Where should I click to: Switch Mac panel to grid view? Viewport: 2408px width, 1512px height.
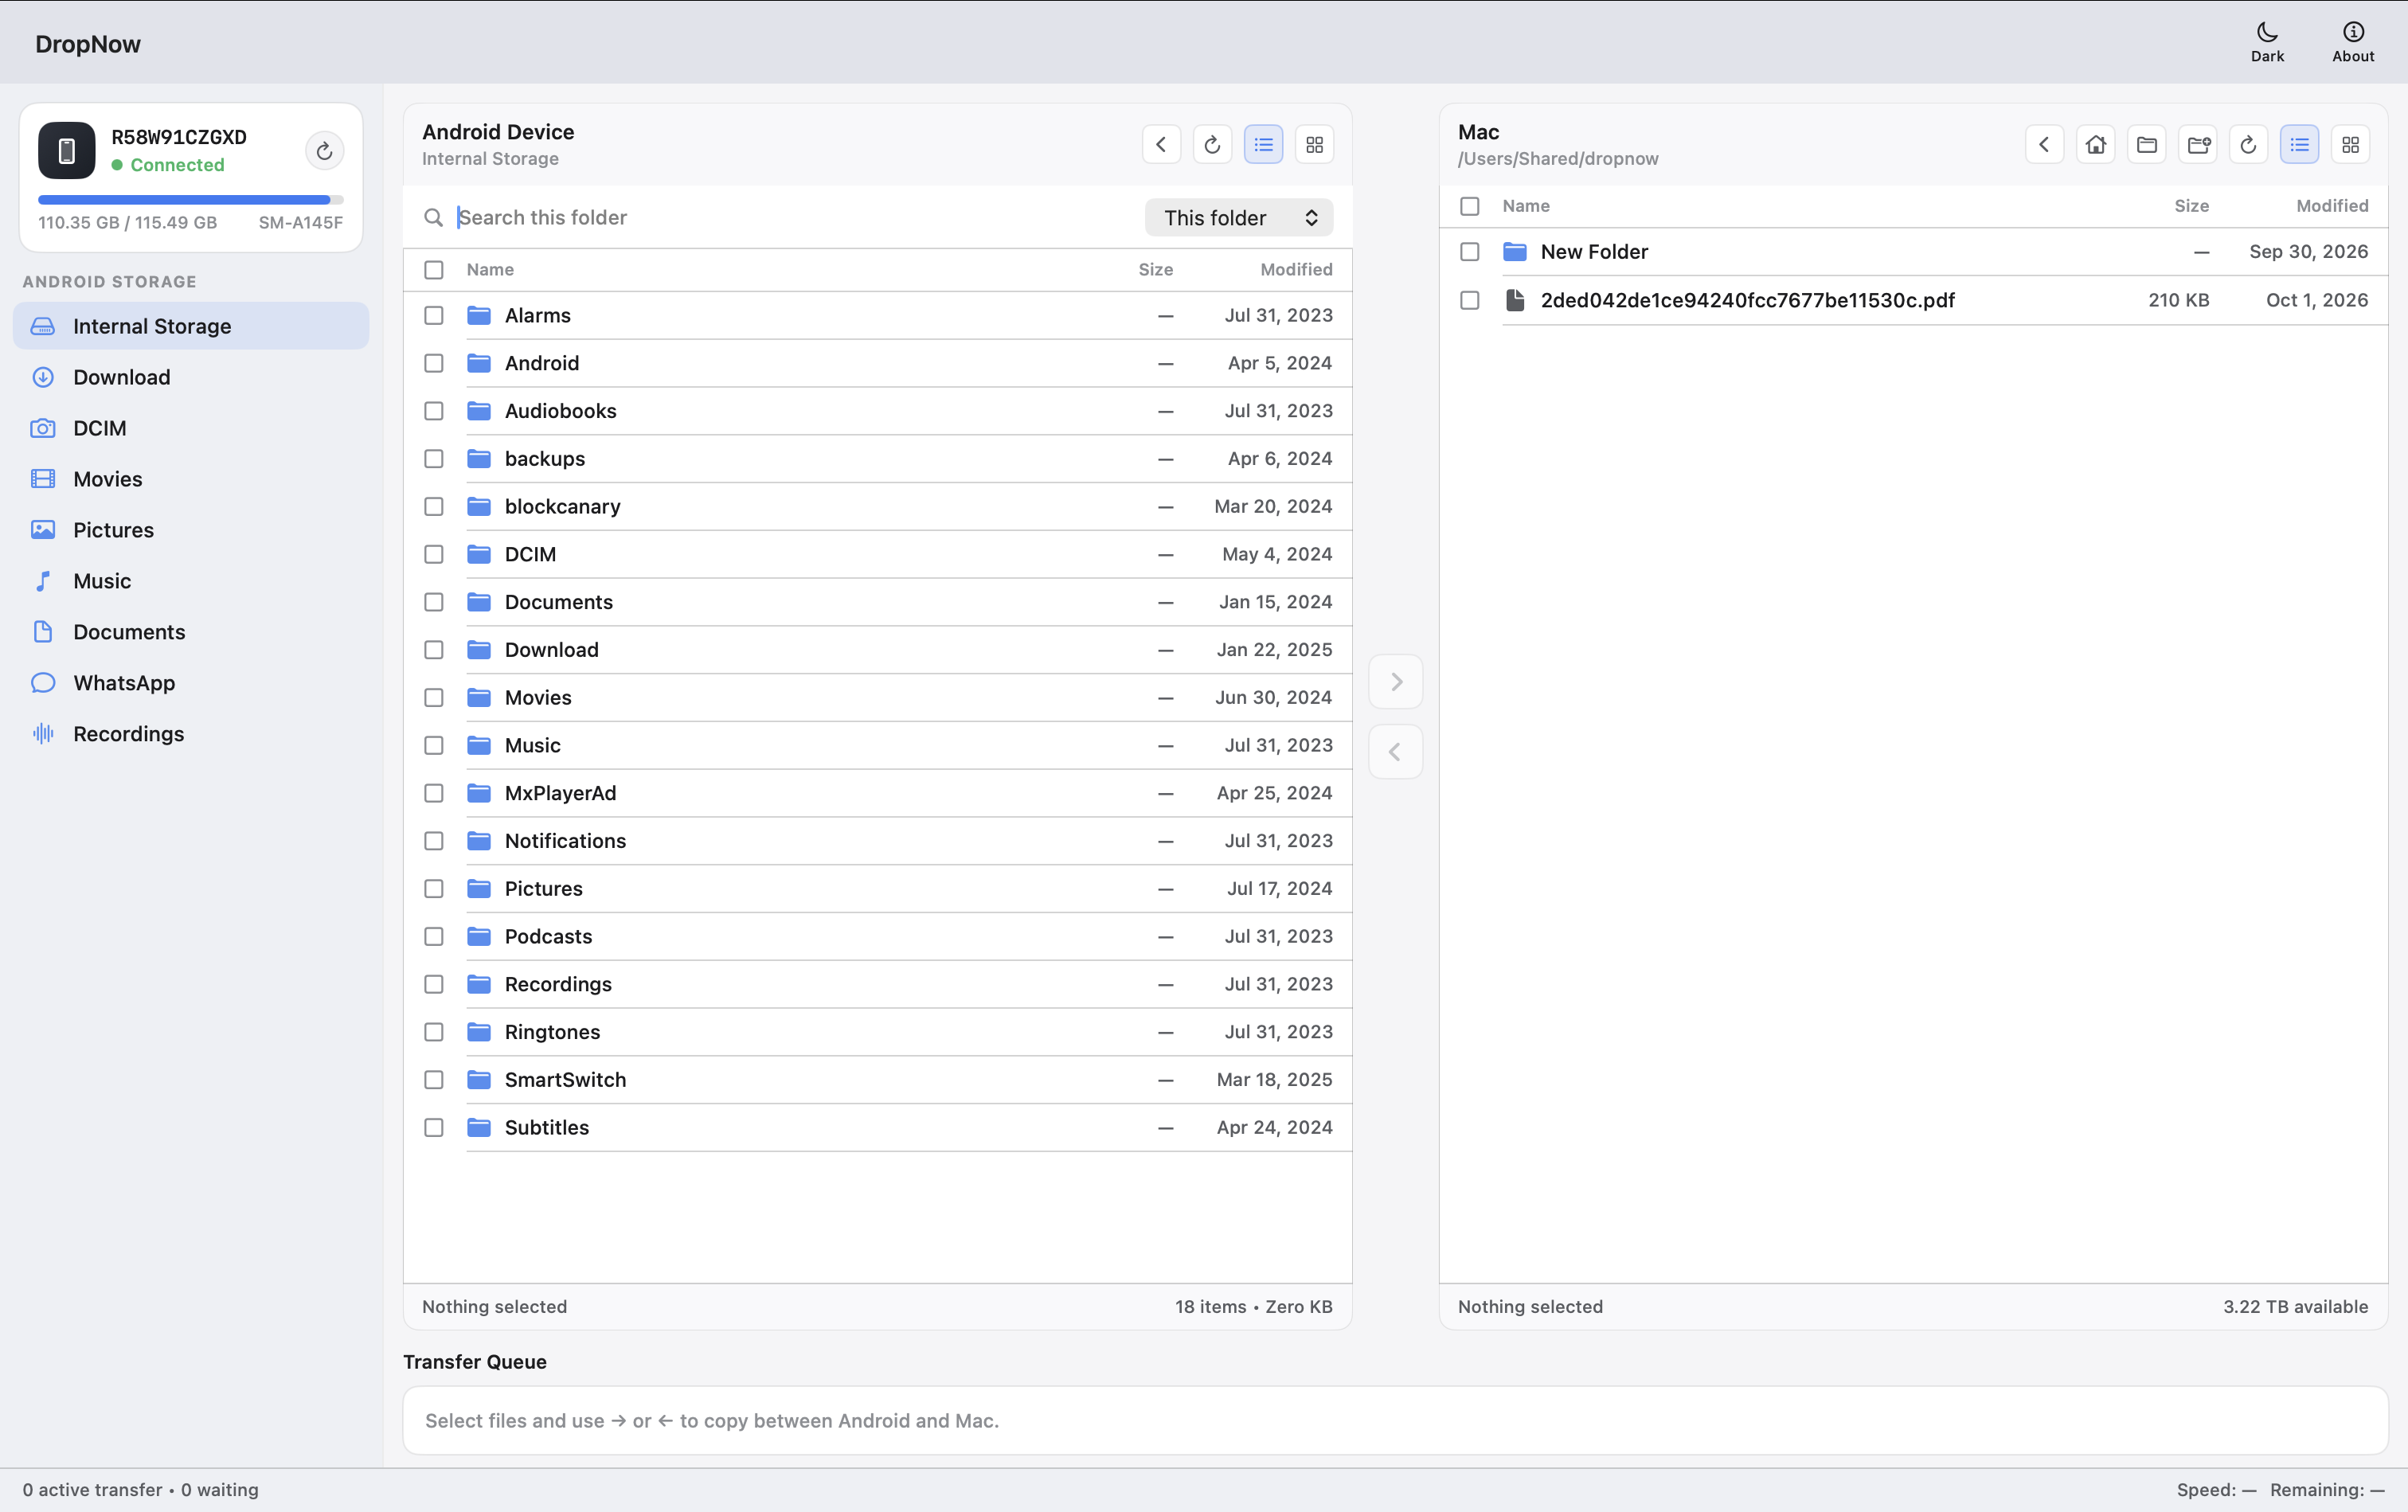coord(2350,145)
